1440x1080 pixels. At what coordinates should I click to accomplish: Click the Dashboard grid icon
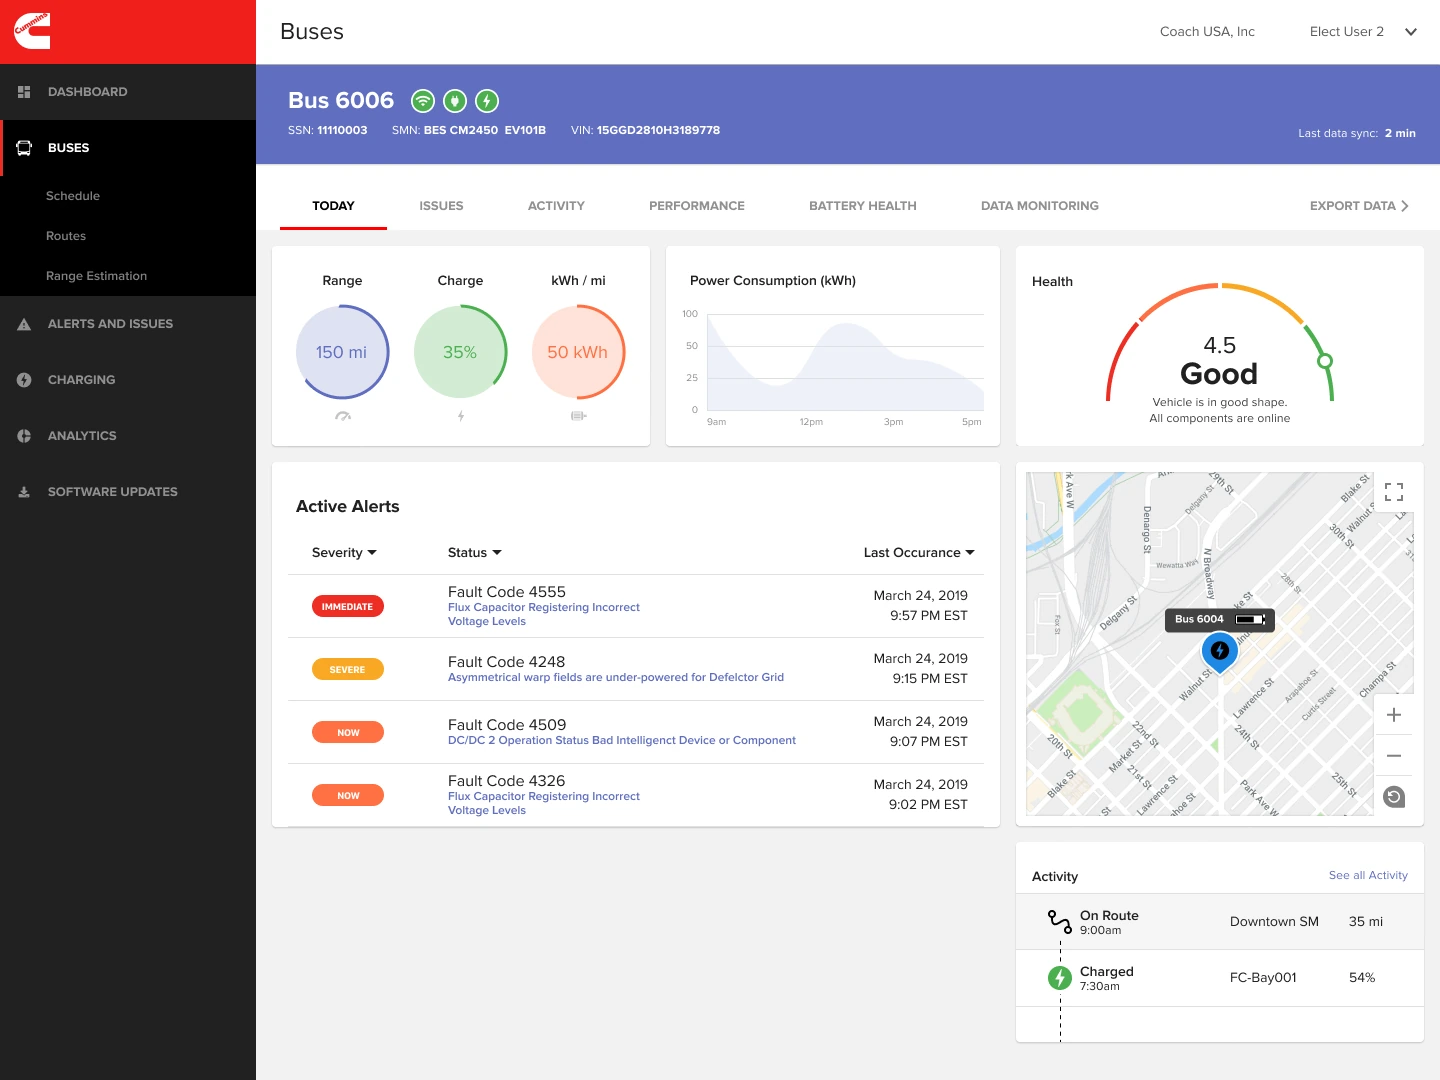24,92
